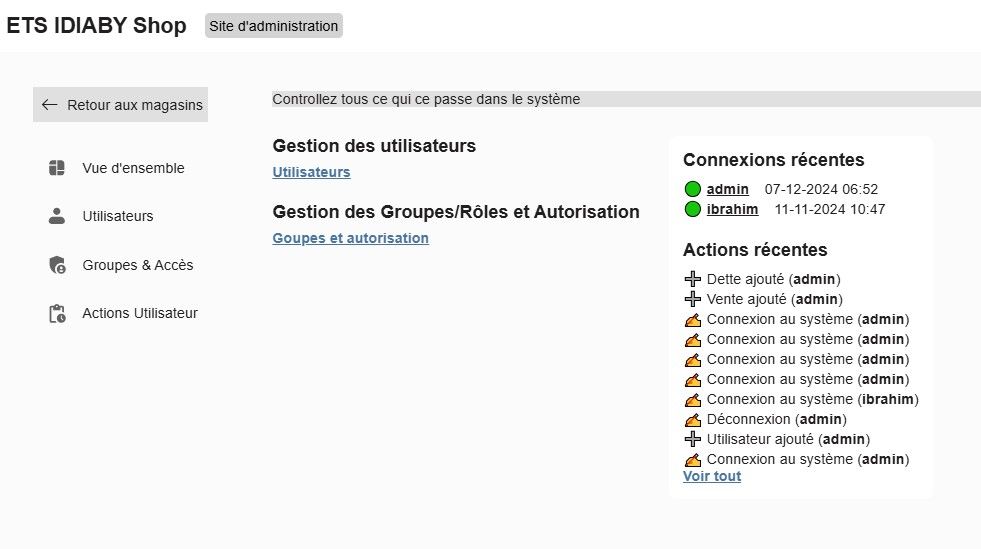Open the Utilisateurs link under Gestion des utilisateurs

click(x=311, y=172)
